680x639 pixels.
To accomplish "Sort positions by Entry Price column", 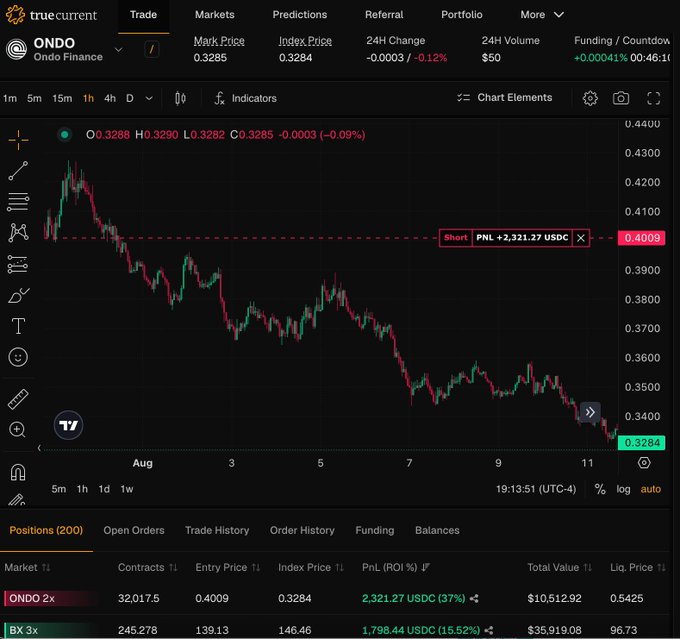I will 228,567.
